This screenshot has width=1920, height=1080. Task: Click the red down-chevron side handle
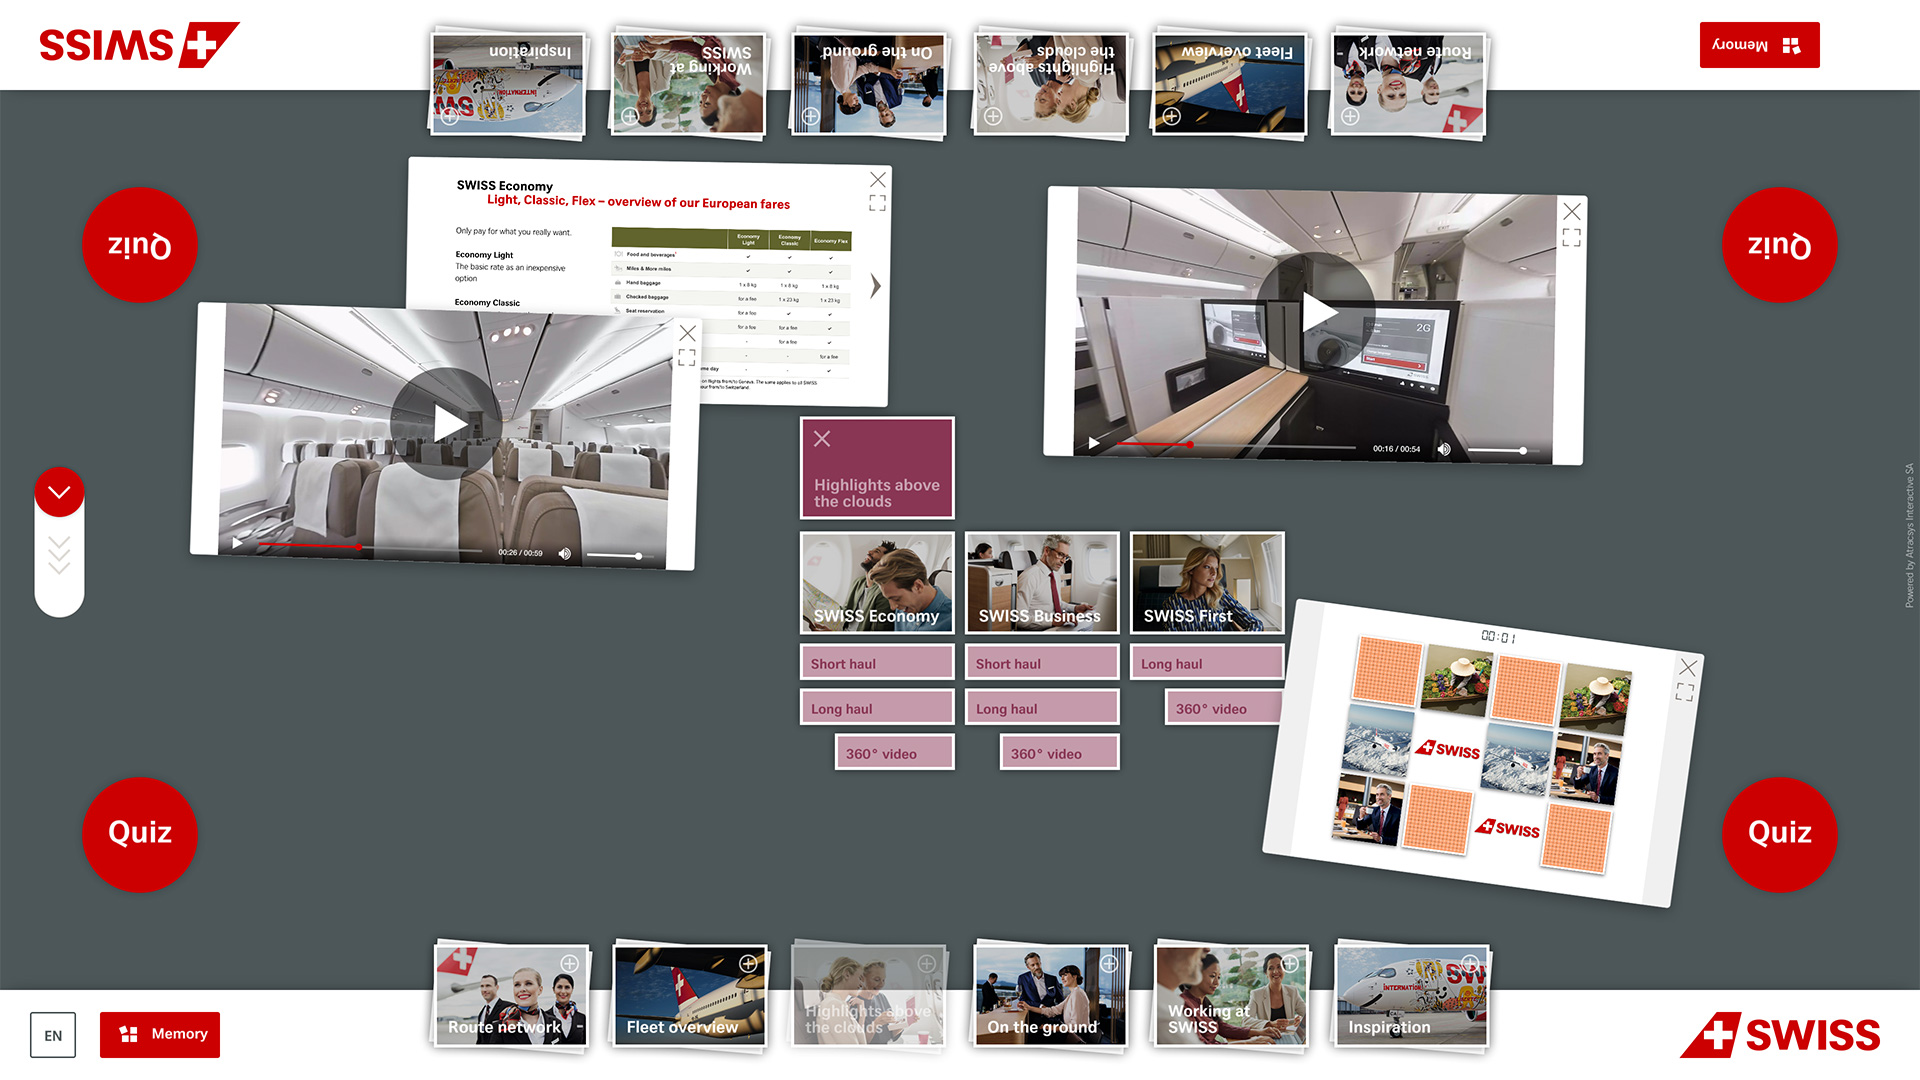tap(59, 492)
